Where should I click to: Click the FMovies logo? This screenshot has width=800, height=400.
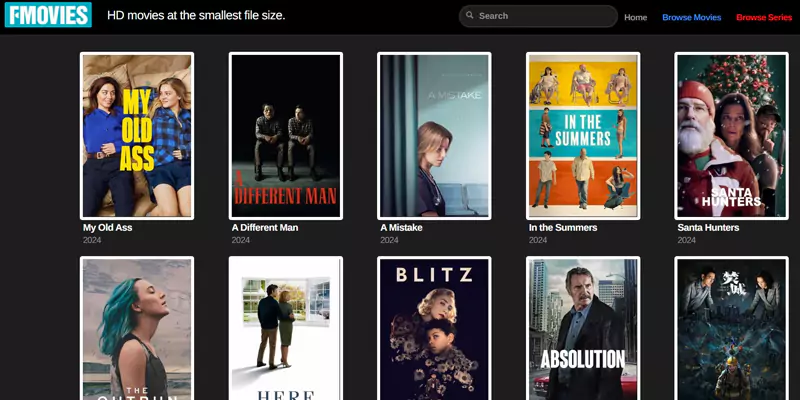point(48,15)
